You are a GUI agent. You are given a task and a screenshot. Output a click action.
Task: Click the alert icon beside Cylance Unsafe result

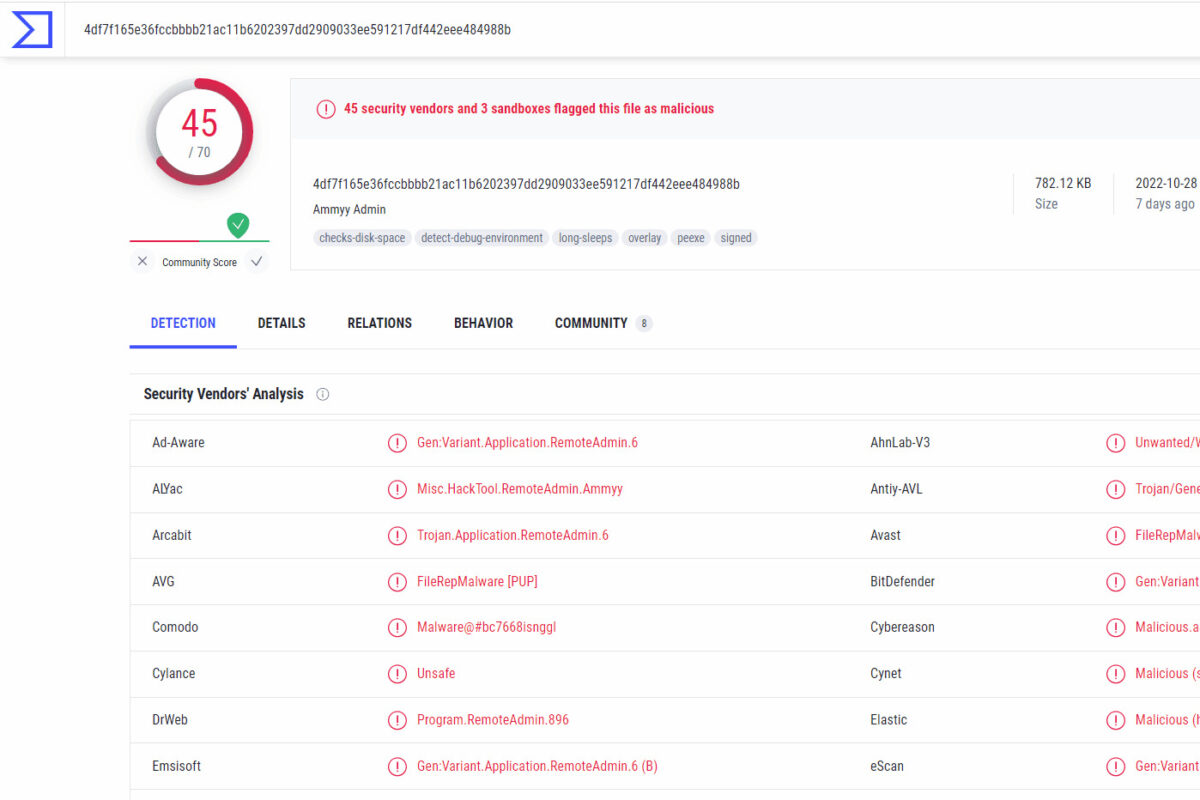coord(397,674)
